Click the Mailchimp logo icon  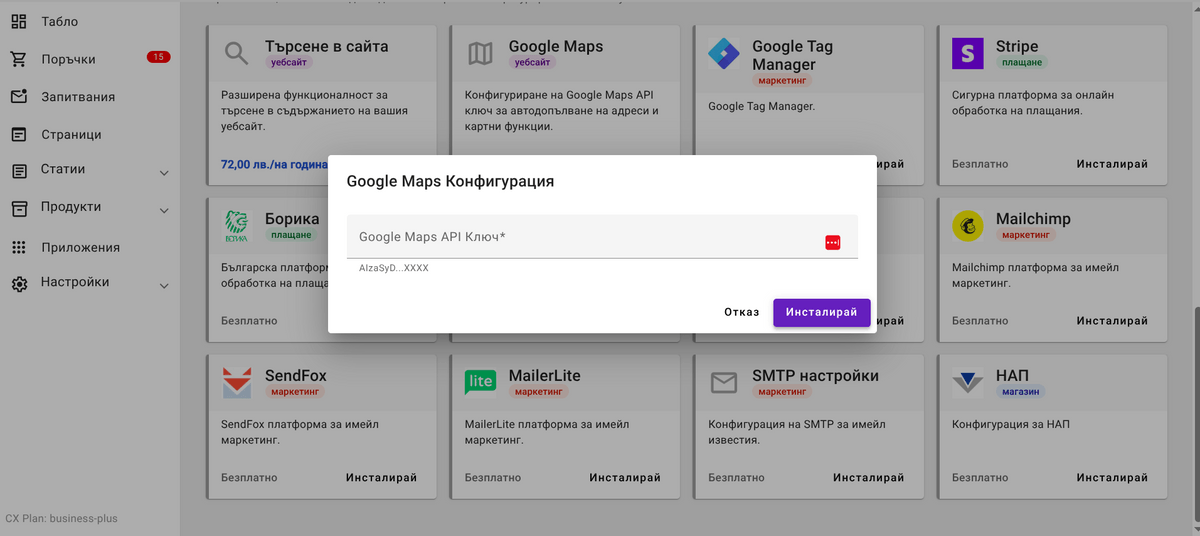[x=967, y=226]
